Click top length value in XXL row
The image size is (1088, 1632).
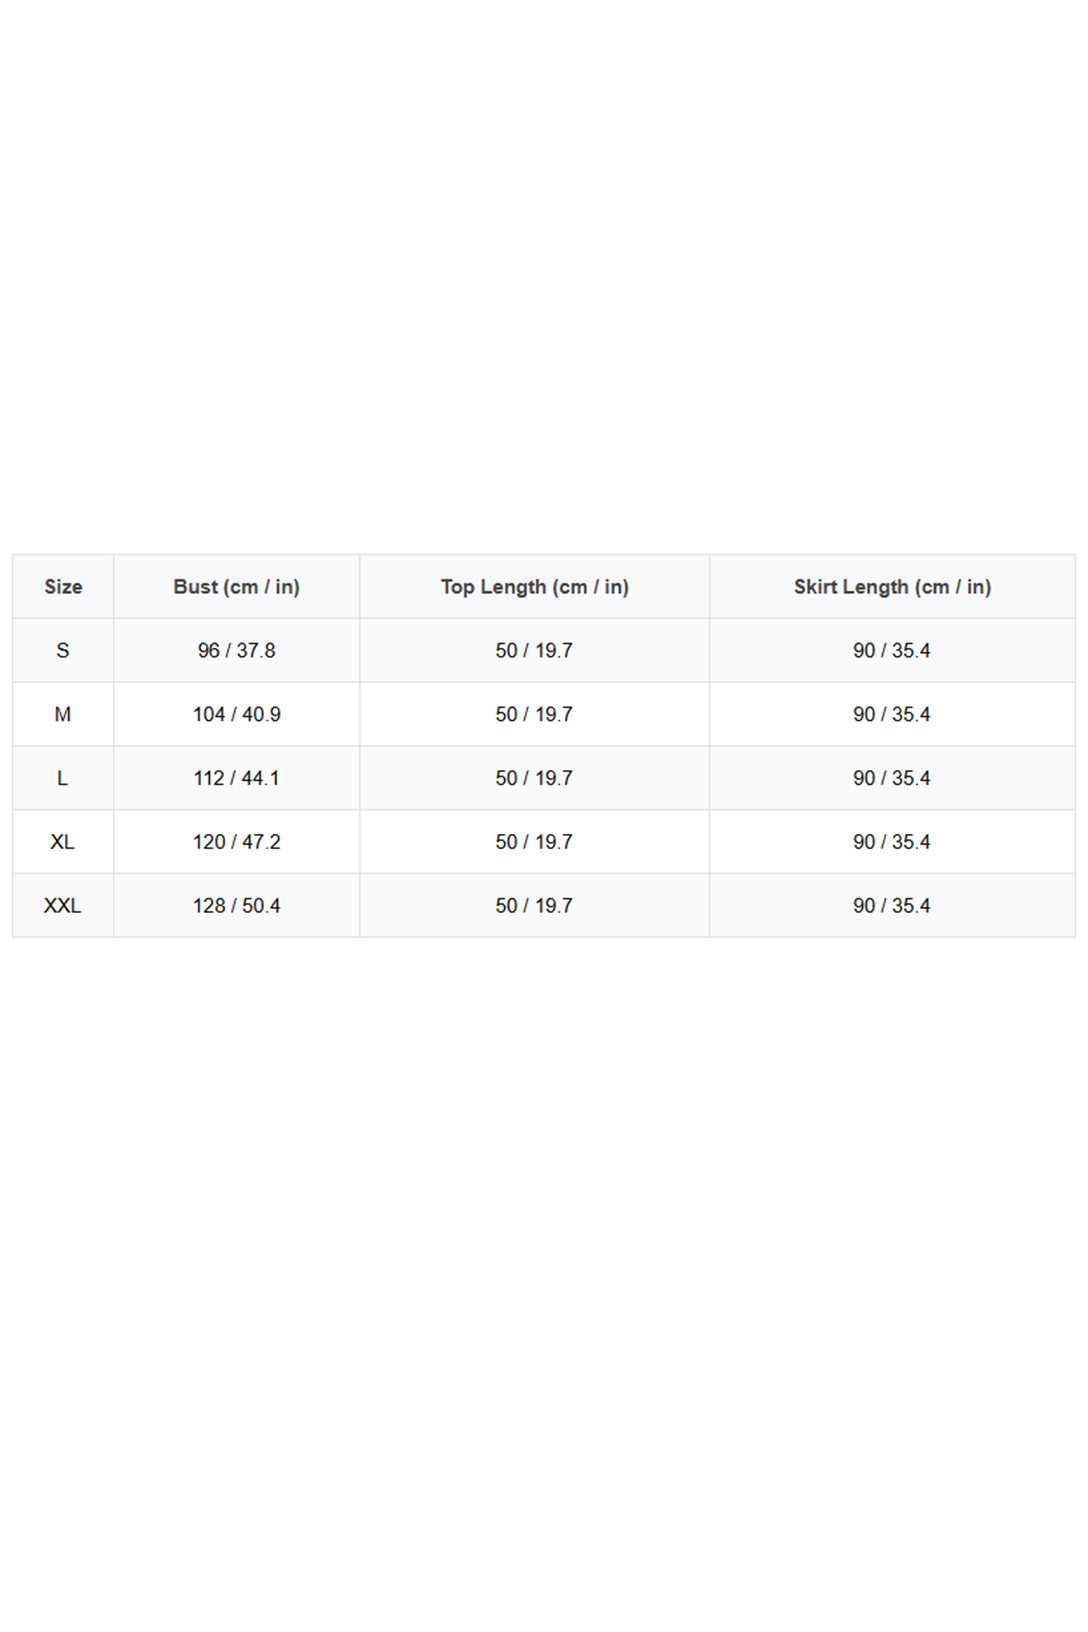point(534,906)
